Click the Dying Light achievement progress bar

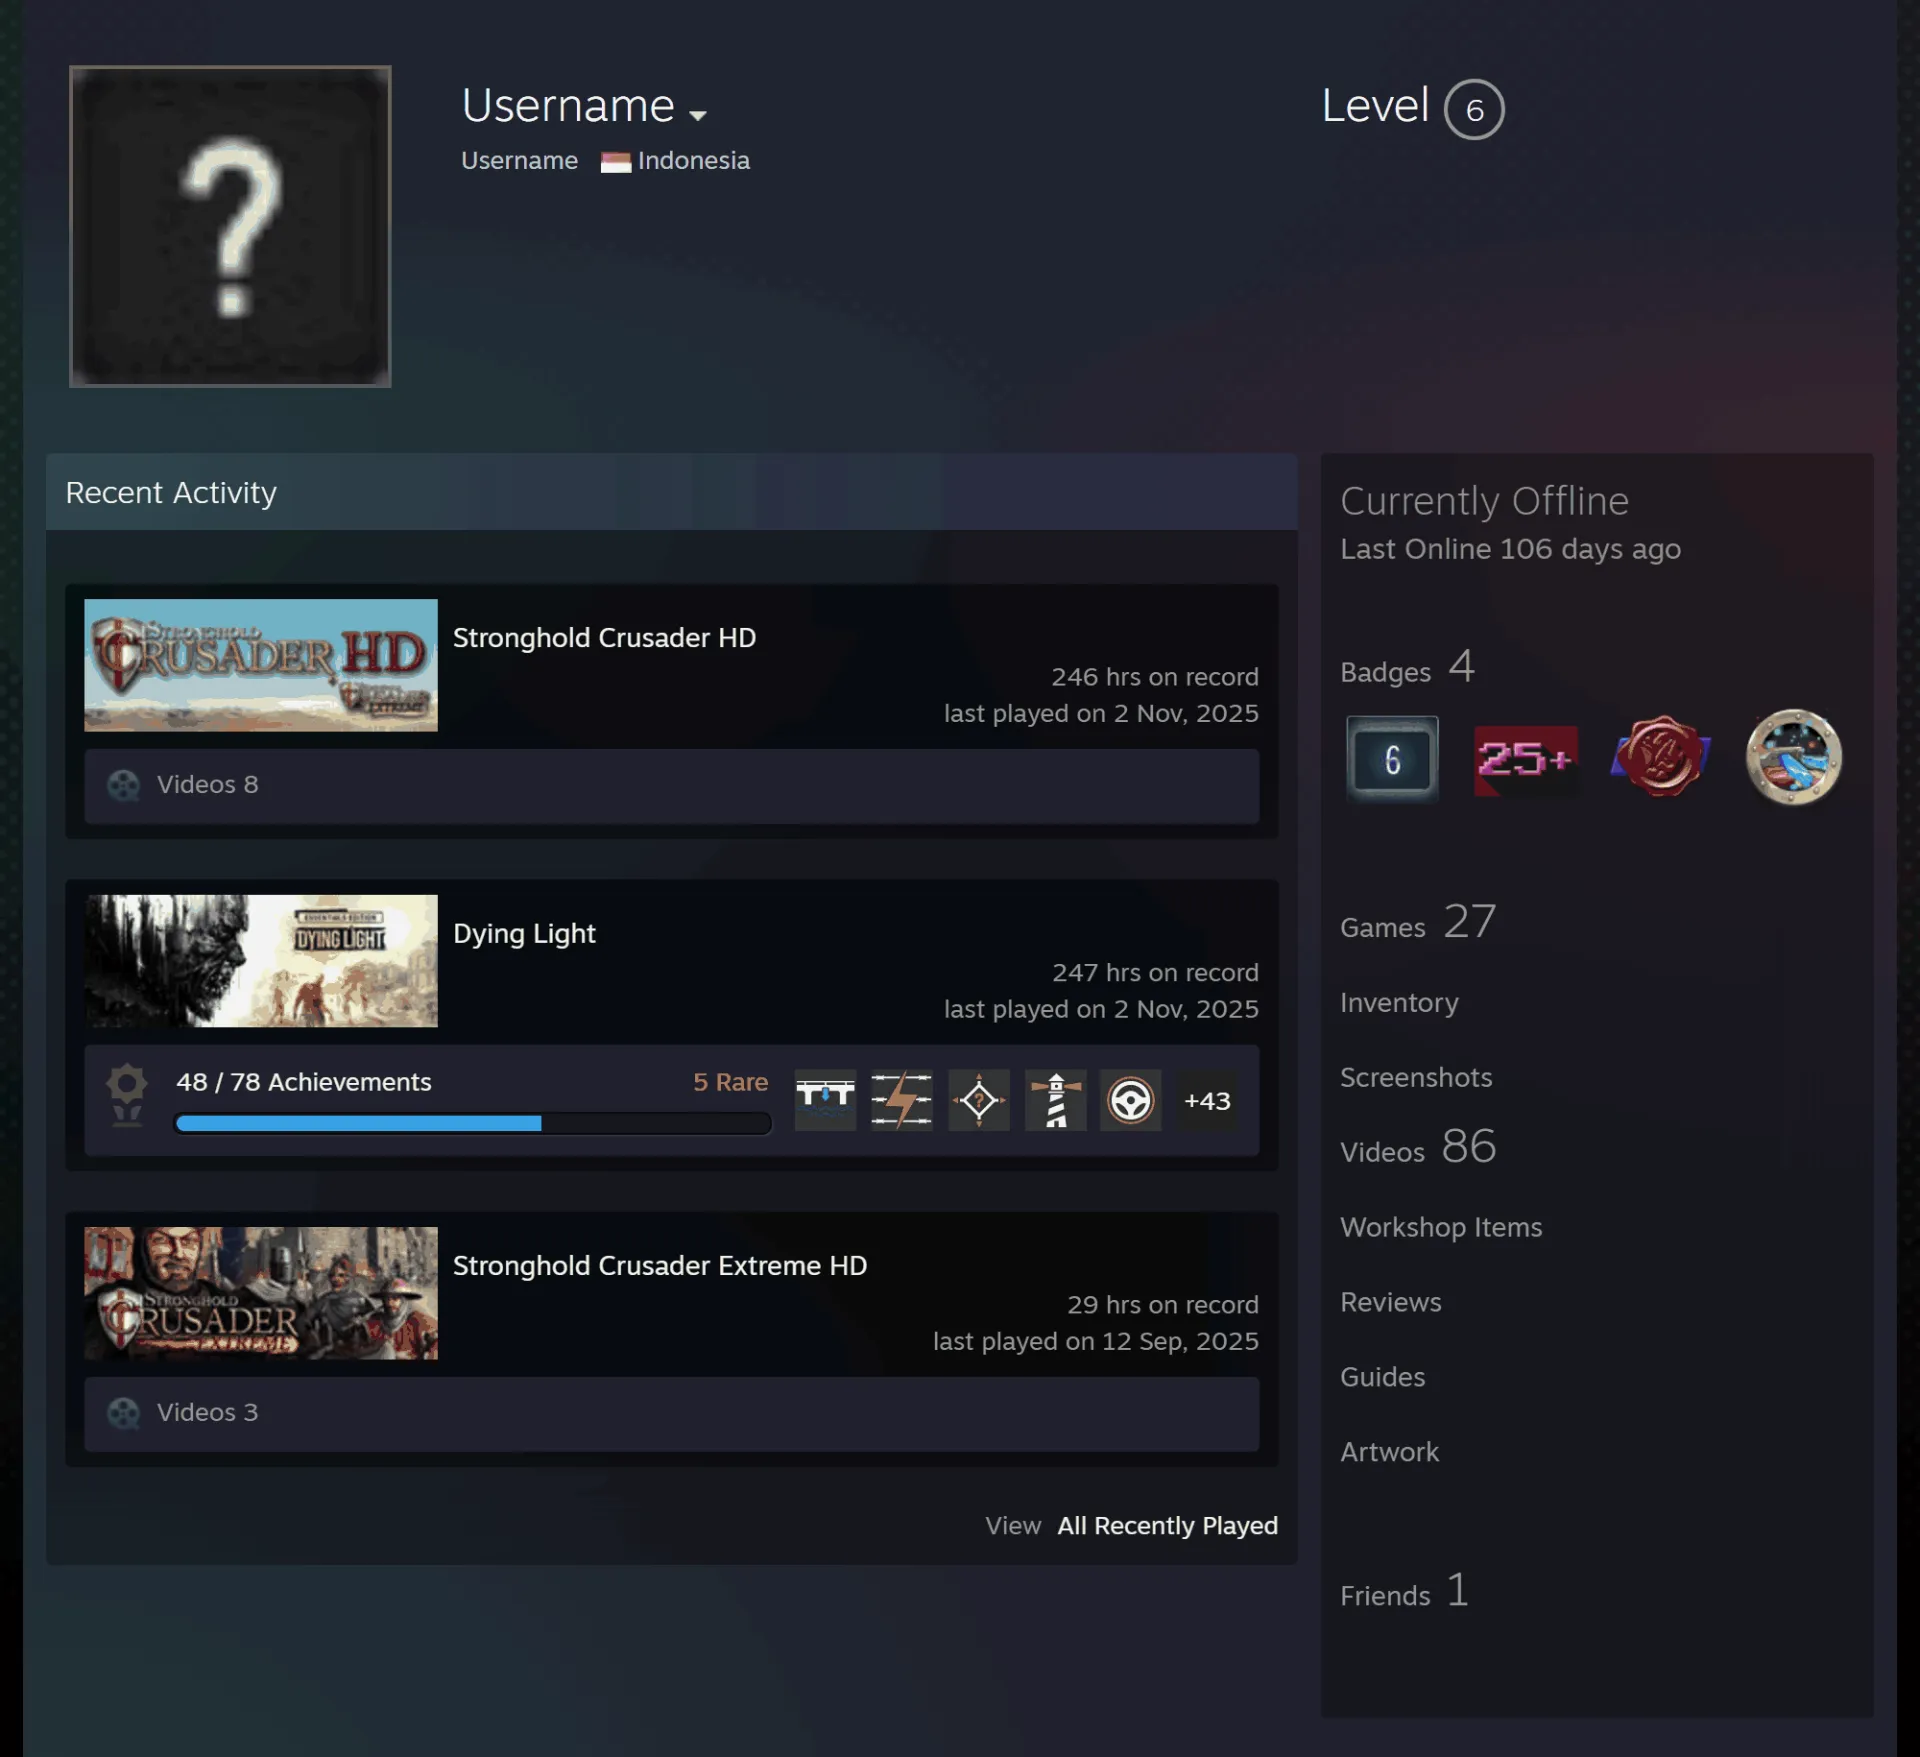click(x=473, y=1123)
